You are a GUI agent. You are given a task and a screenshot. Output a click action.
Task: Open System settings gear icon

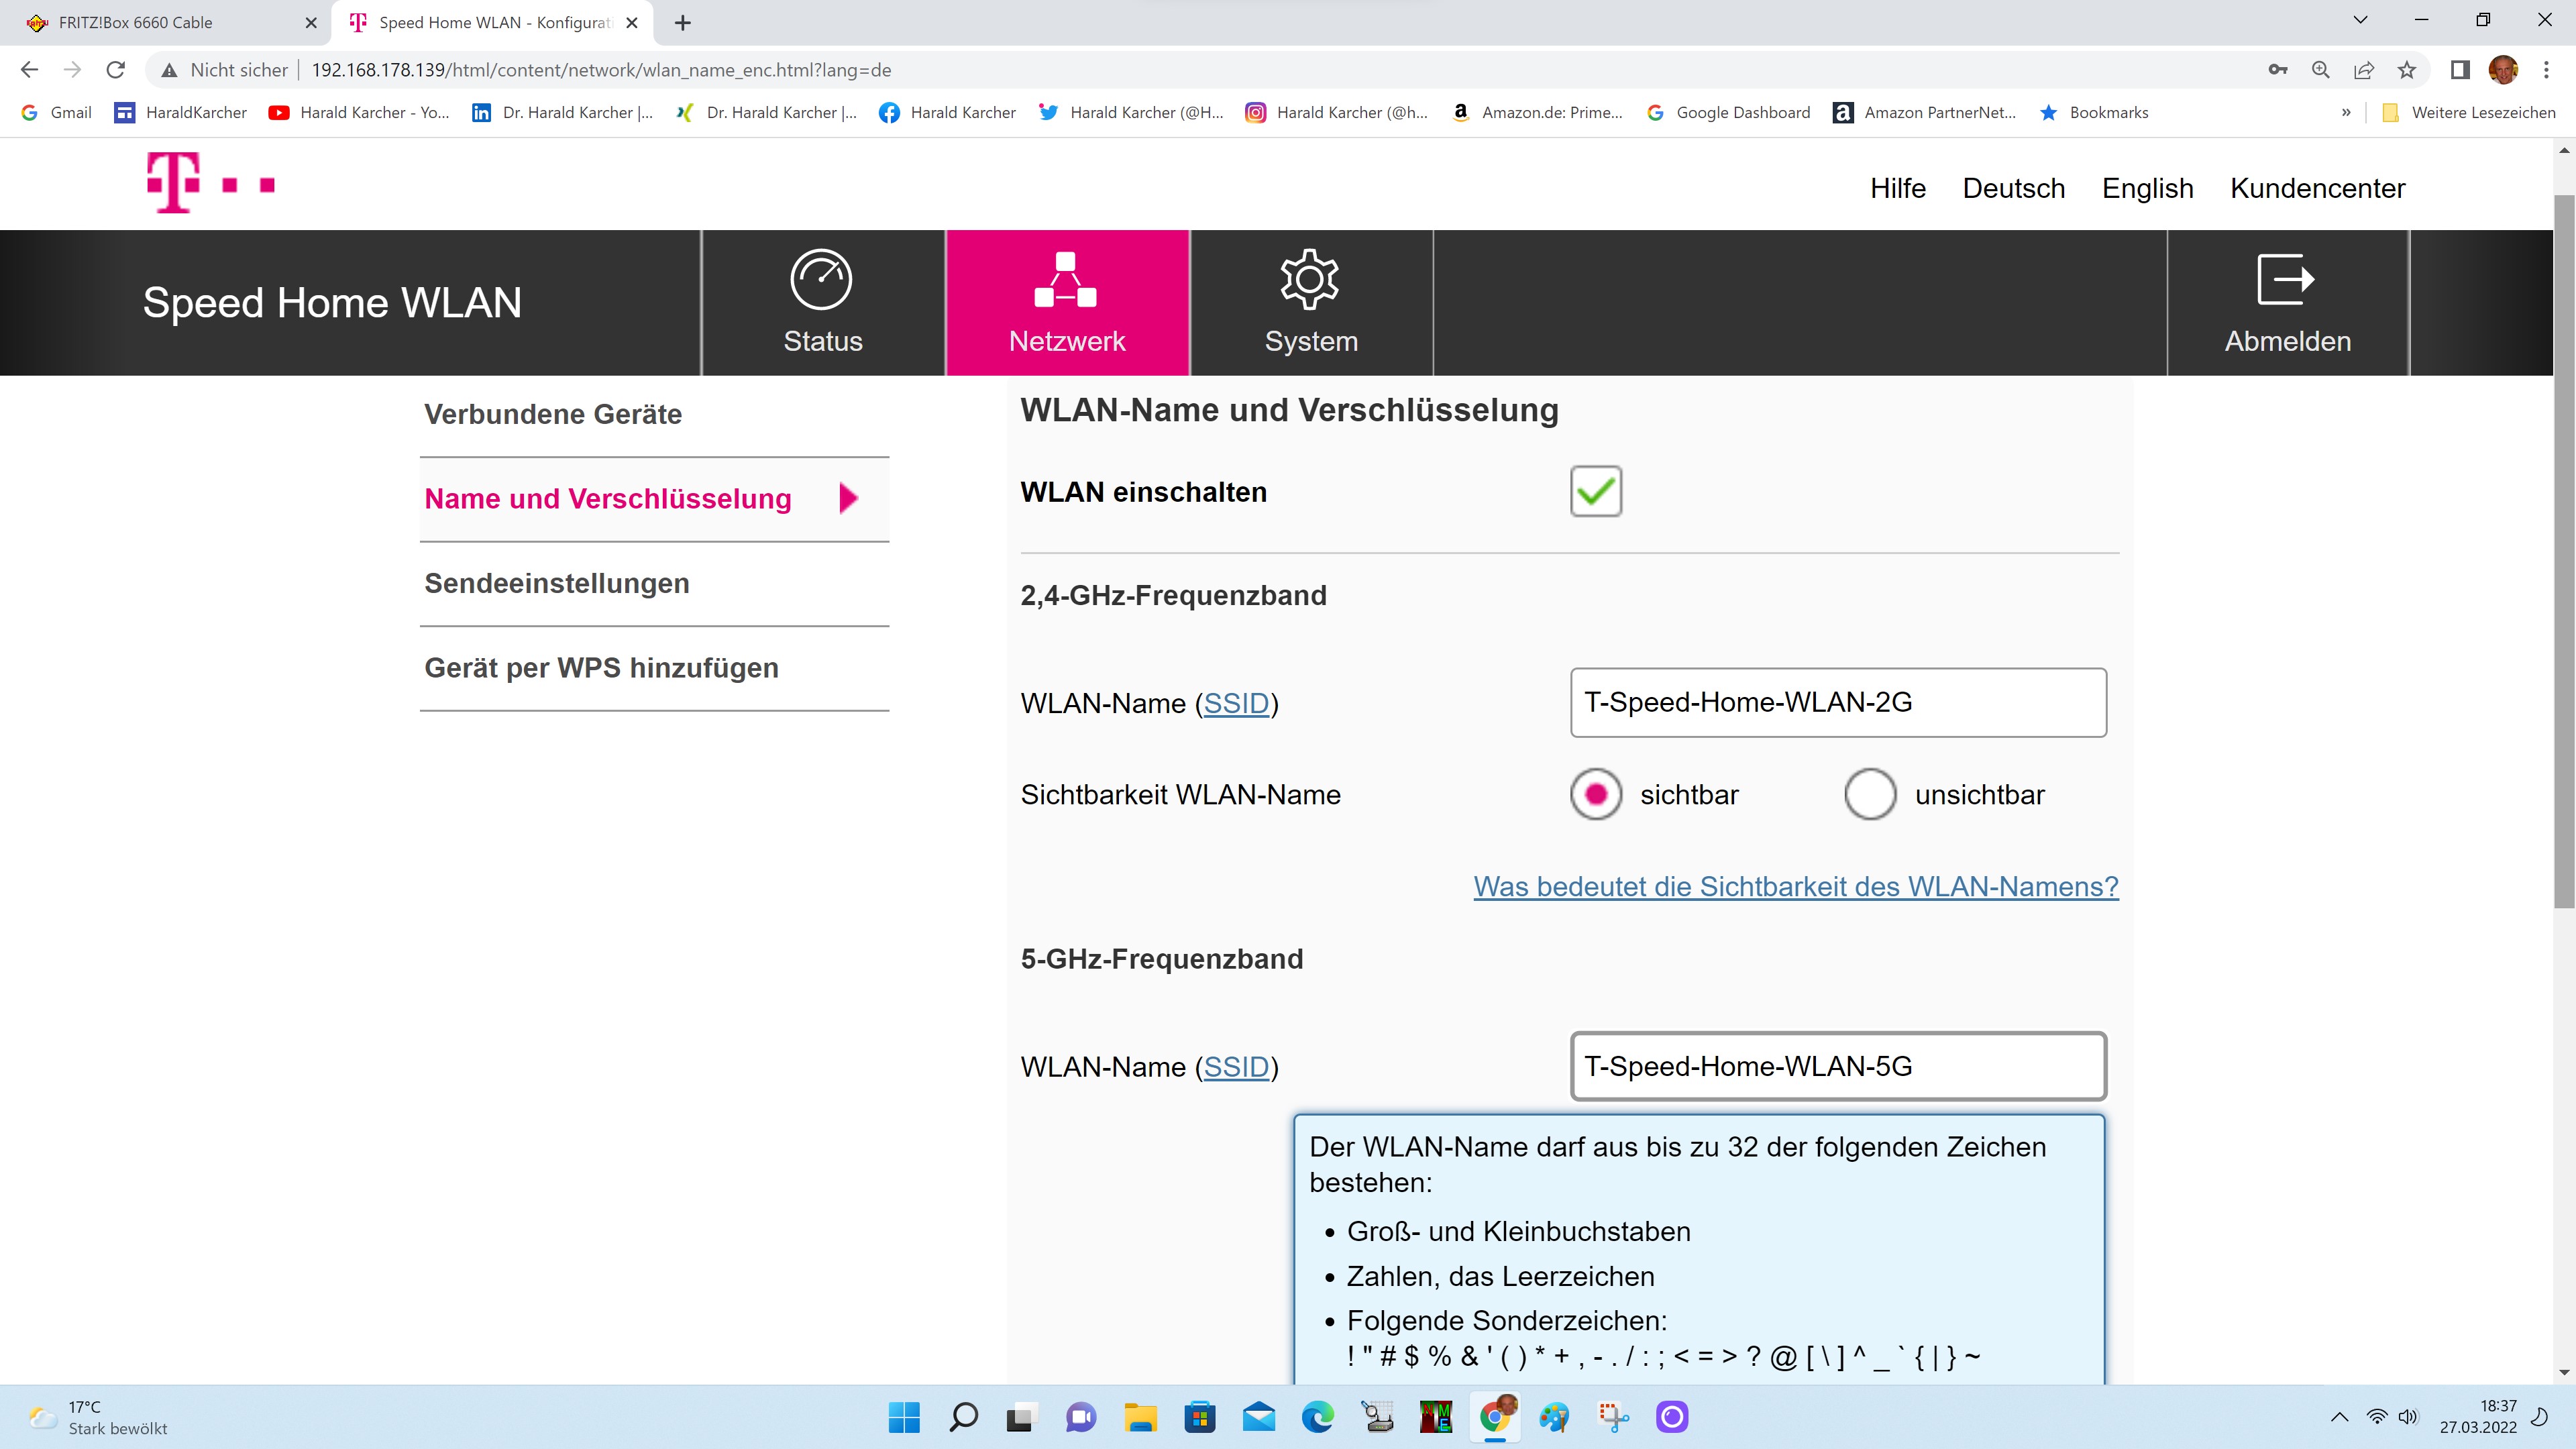[x=1310, y=280]
